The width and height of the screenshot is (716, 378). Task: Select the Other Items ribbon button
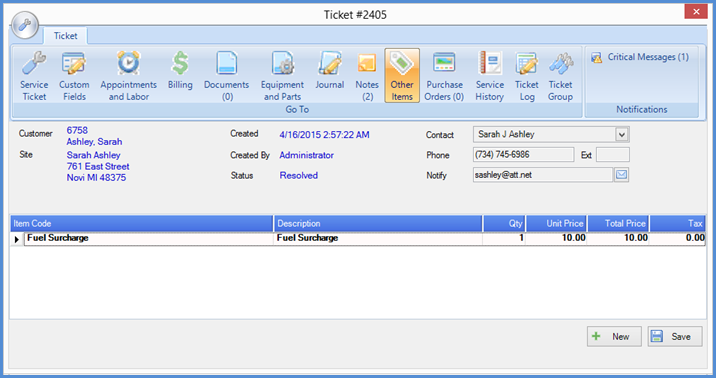(402, 76)
